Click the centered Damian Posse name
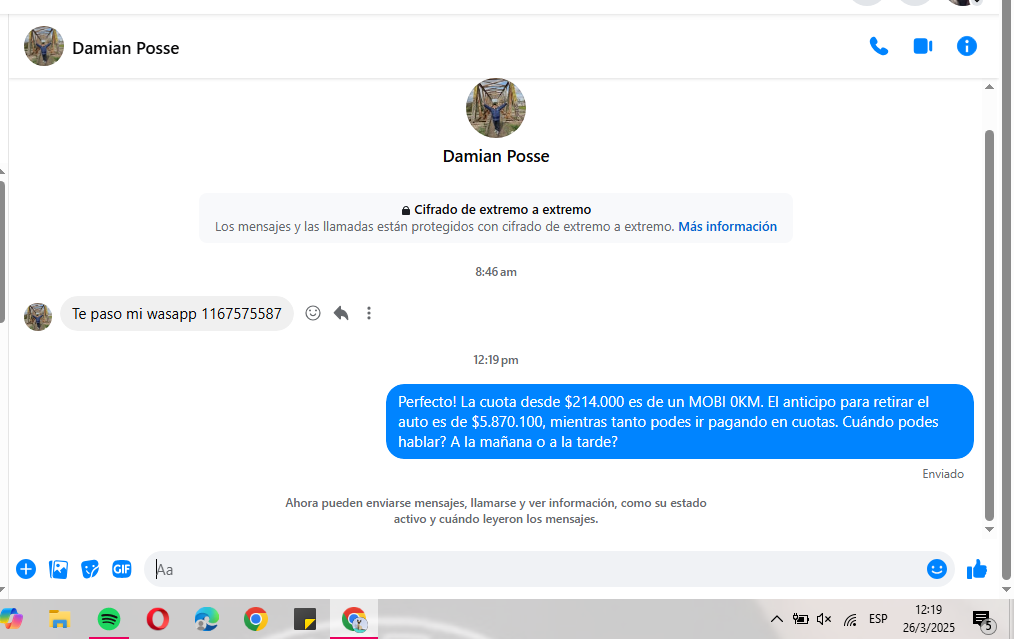This screenshot has width=1014, height=639. [496, 157]
